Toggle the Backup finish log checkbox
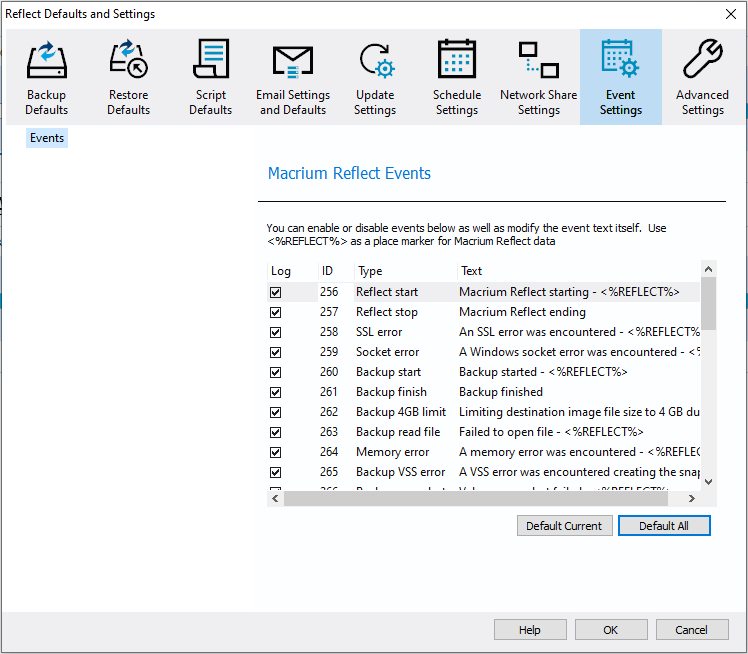Viewport: 748px width, 654px height. (x=276, y=392)
